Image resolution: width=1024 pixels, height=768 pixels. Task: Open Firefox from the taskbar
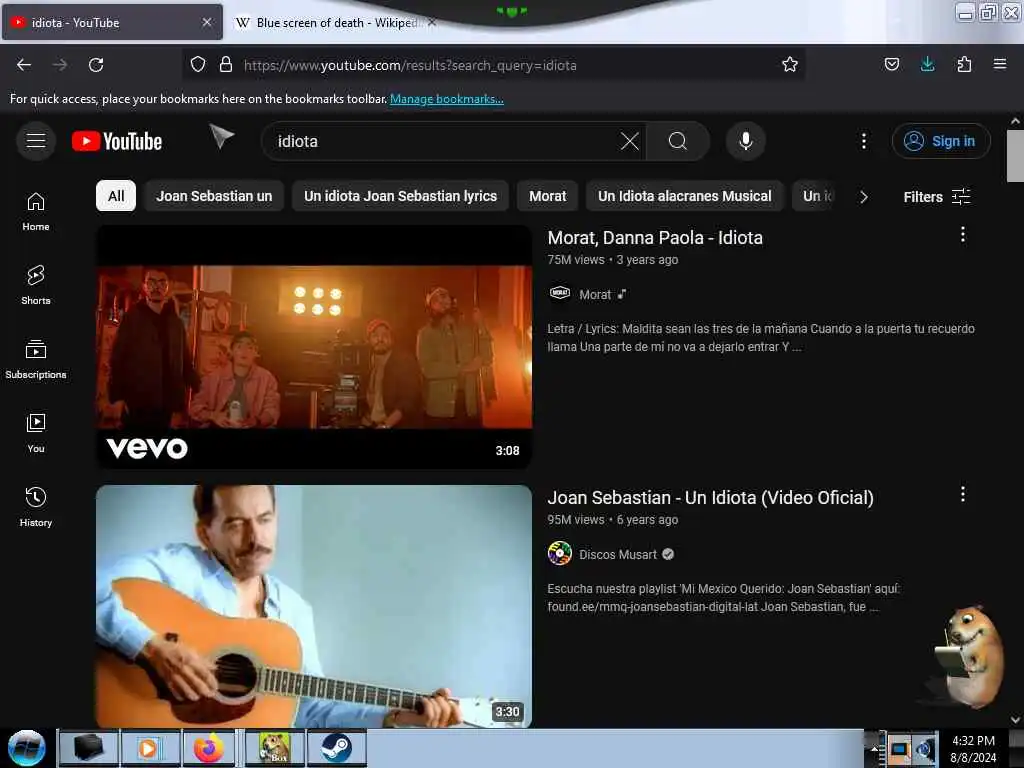click(x=208, y=748)
